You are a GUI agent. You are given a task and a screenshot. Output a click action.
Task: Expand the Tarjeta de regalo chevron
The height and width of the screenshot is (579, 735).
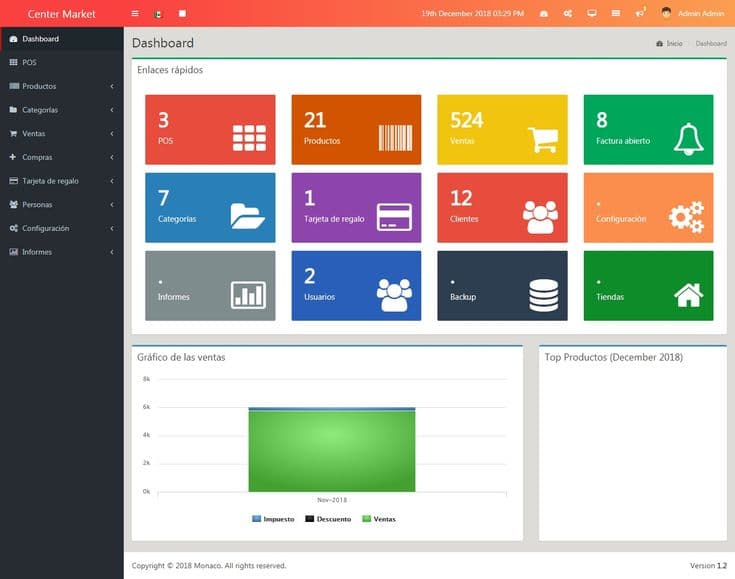112,181
